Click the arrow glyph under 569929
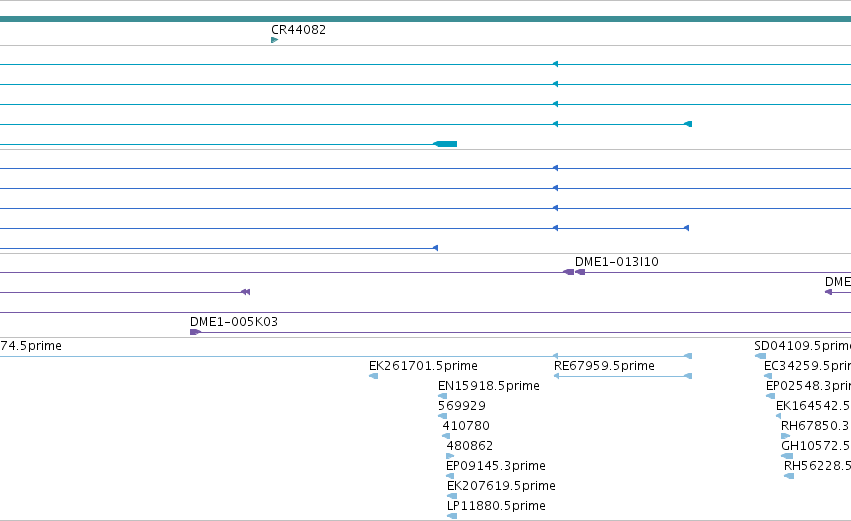The height and width of the screenshot is (521, 851). click(x=442, y=416)
